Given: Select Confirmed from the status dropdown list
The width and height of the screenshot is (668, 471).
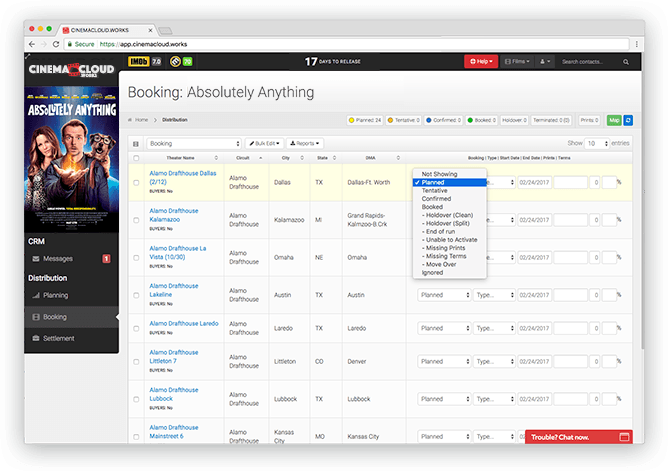Looking at the screenshot, I should [437, 199].
